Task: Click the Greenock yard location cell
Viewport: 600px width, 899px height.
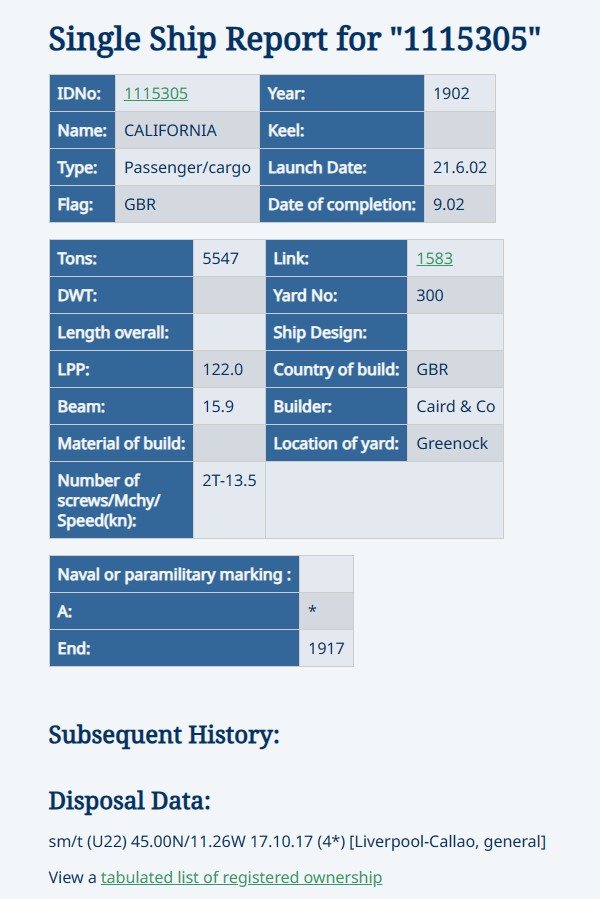Action: pyautogui.click(x=452, y=443)
